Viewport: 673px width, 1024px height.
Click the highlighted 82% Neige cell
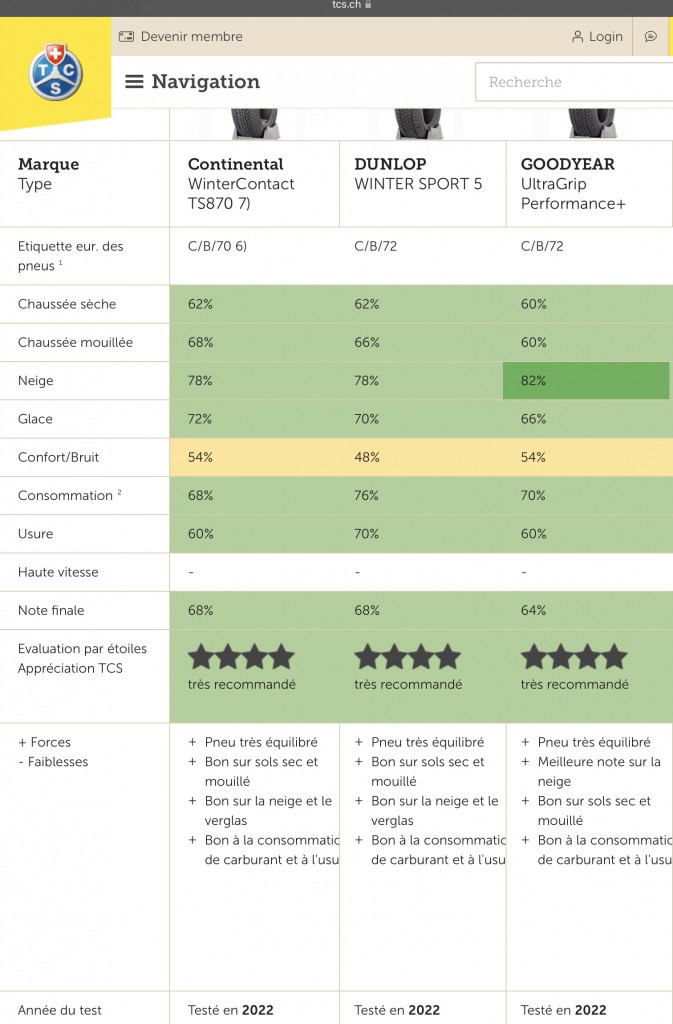tap(586, 381)
